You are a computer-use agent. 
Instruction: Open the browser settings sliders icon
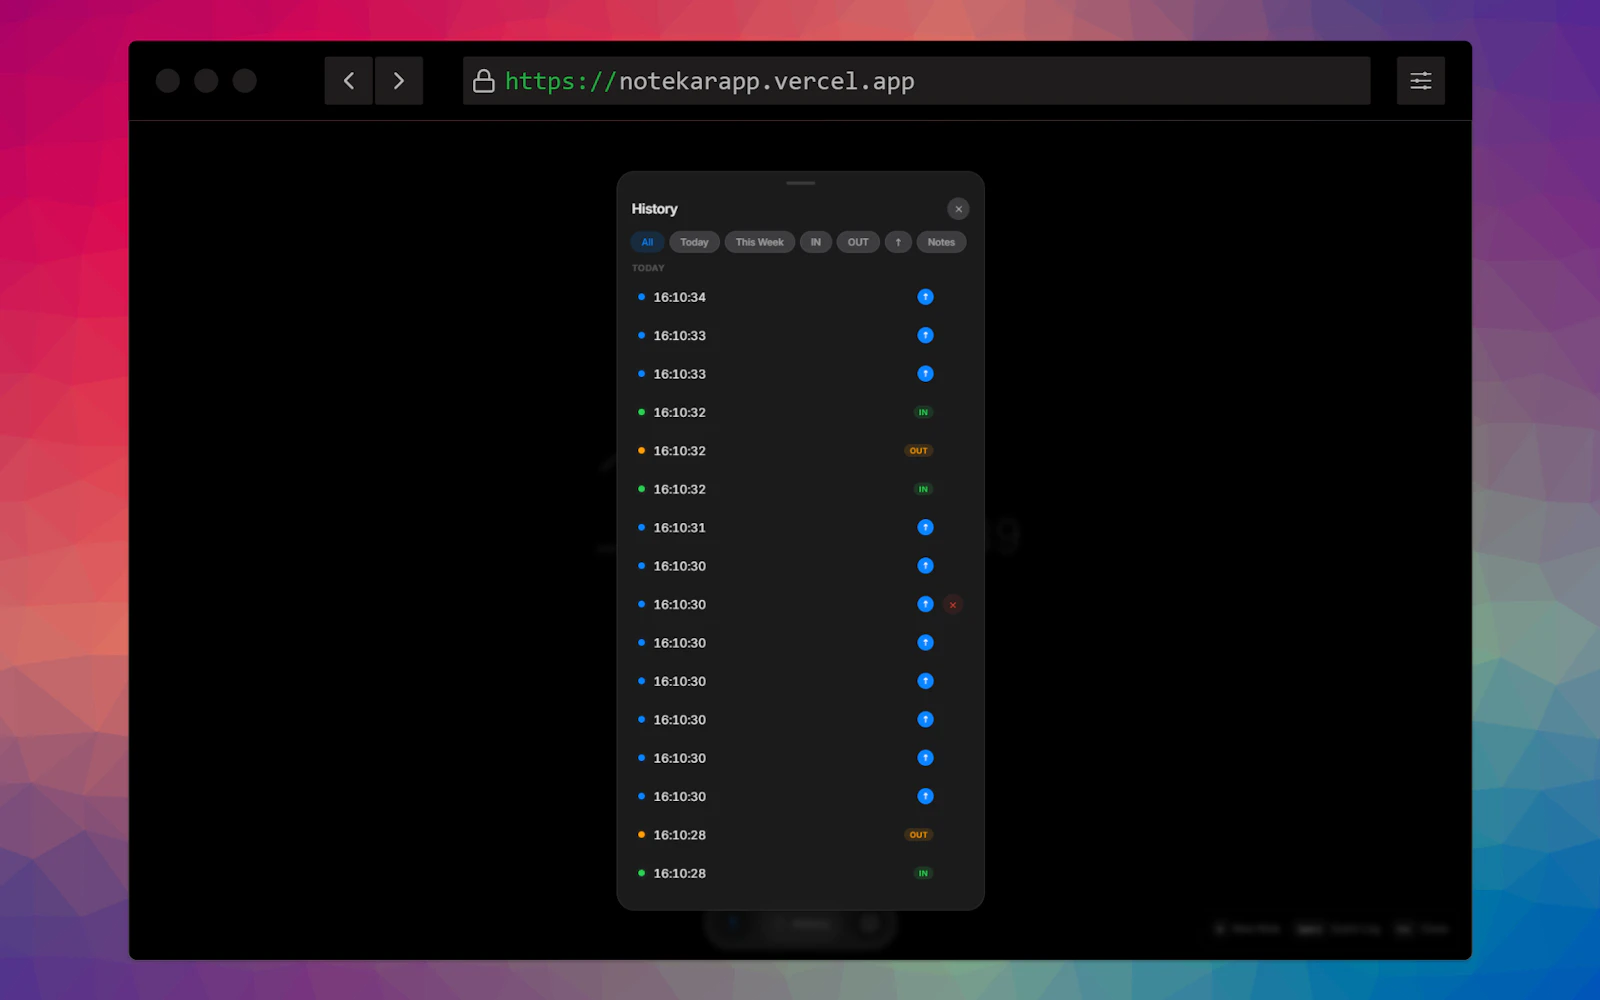coord(1421,81)
